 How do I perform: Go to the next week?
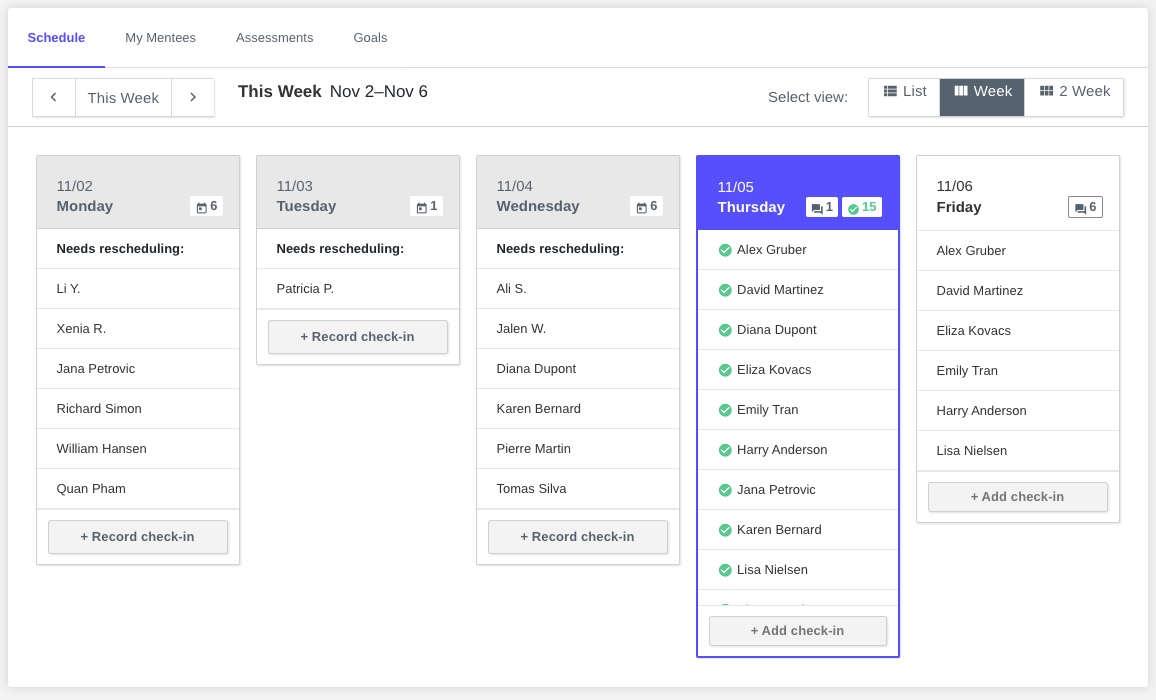[x=193, y=97]
